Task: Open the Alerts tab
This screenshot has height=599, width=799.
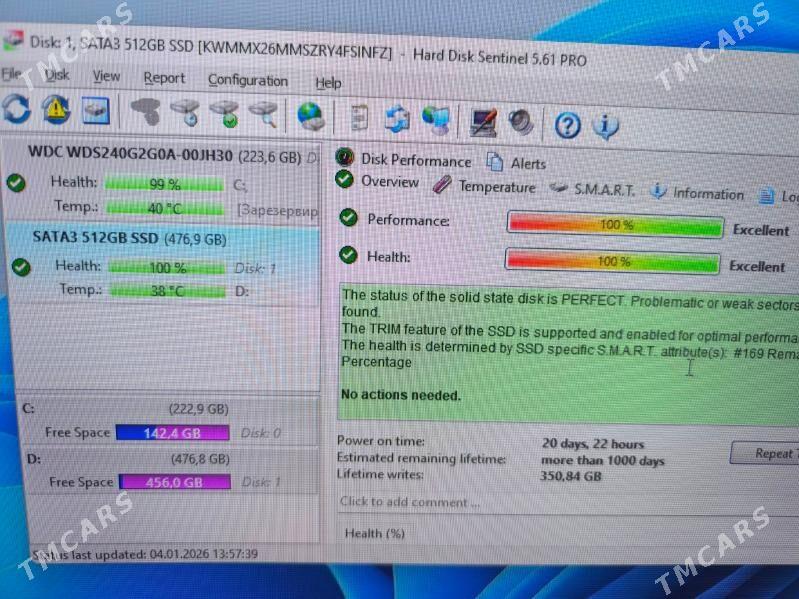Action: (527, 163)
